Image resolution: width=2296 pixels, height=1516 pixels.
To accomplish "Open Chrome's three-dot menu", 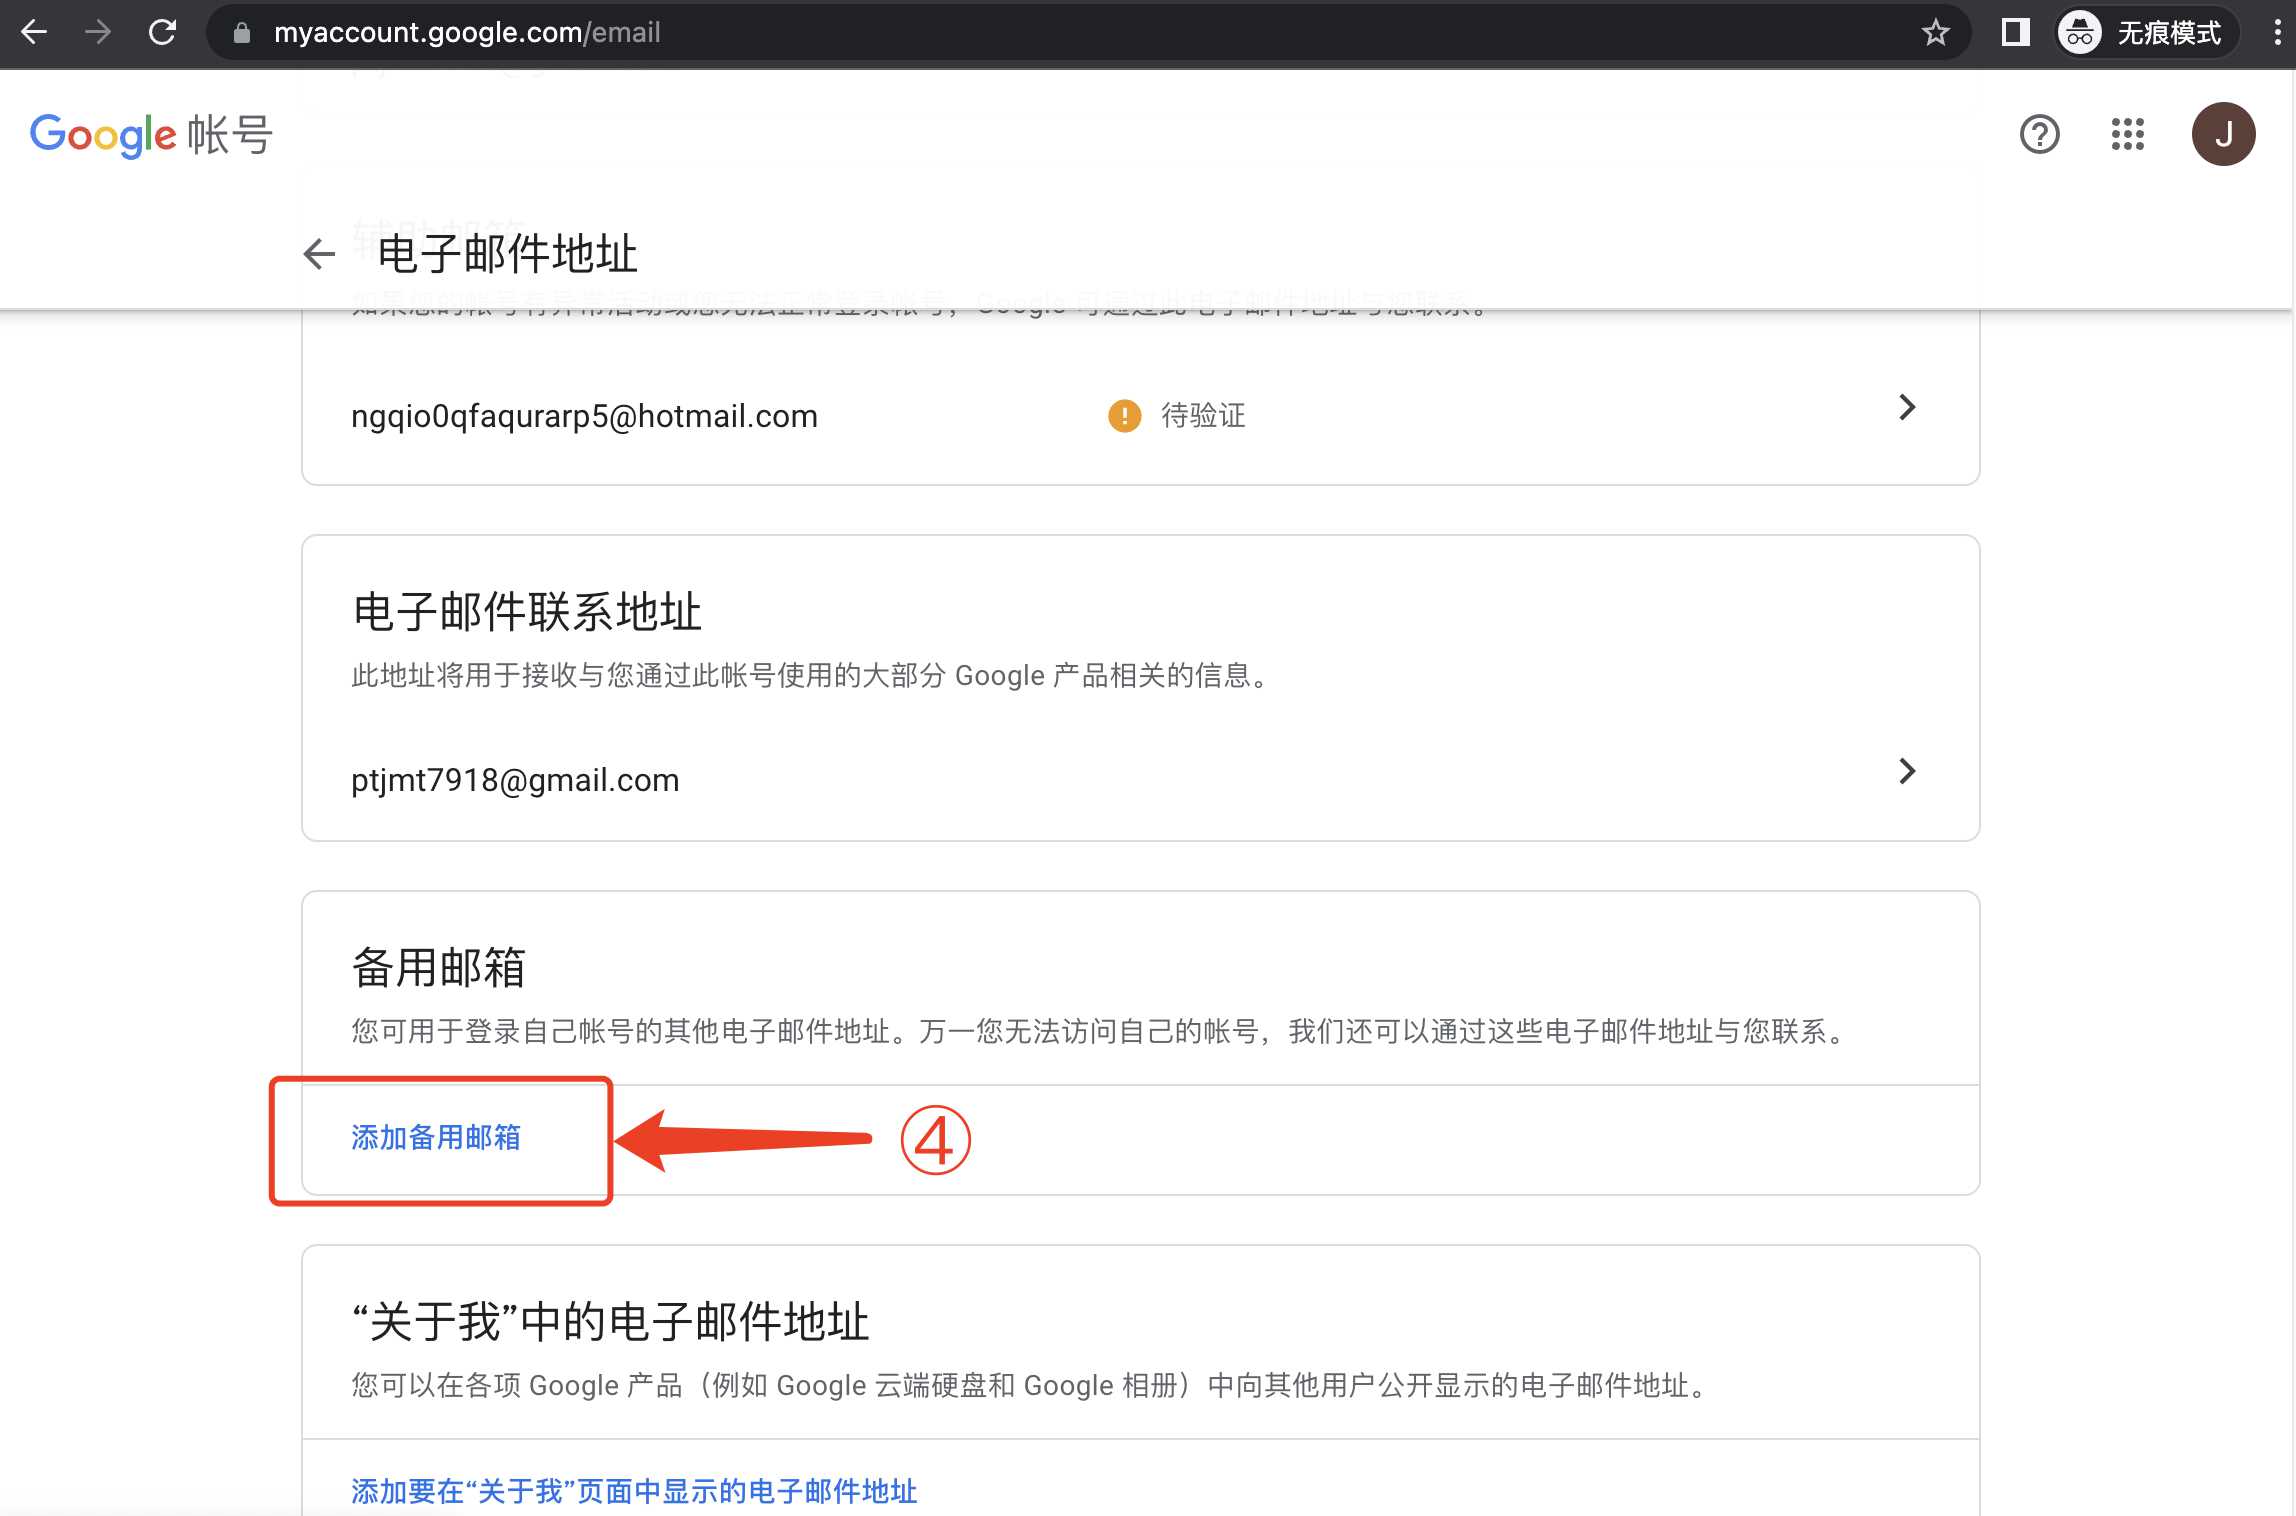I will click(2277, 31).
